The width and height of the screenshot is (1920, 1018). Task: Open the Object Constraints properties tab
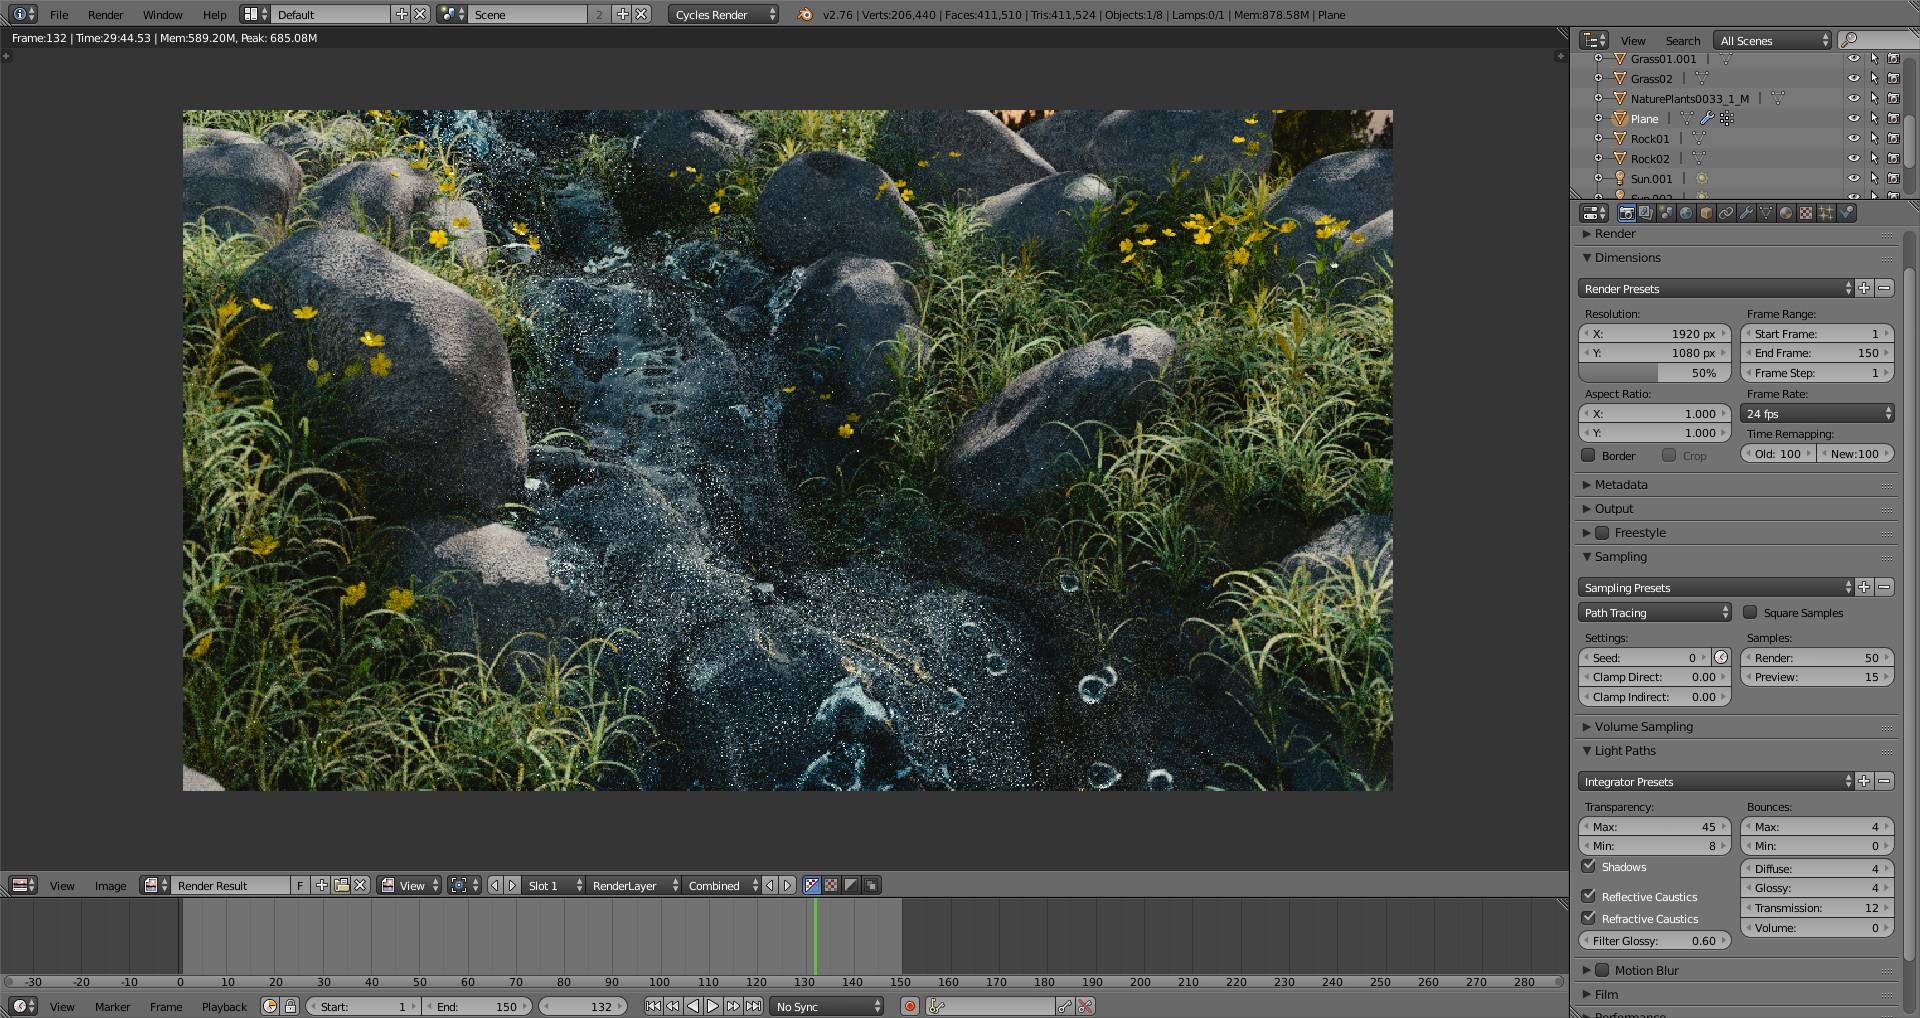(1726, 213)
